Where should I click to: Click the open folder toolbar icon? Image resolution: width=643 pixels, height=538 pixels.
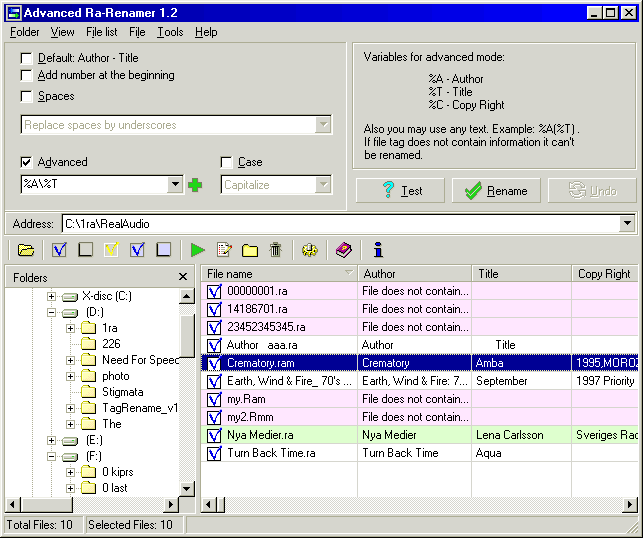point(26,250)
